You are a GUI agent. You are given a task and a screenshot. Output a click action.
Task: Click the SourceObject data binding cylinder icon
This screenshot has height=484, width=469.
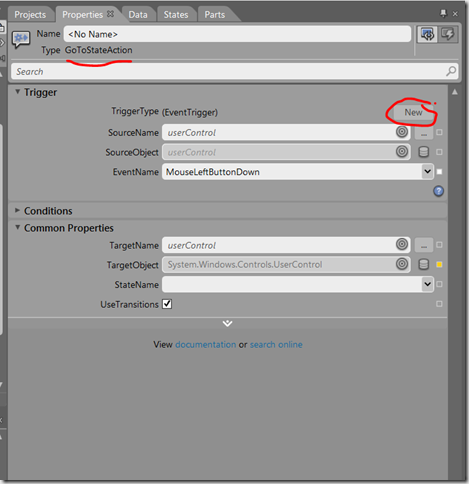click(424, 152)
